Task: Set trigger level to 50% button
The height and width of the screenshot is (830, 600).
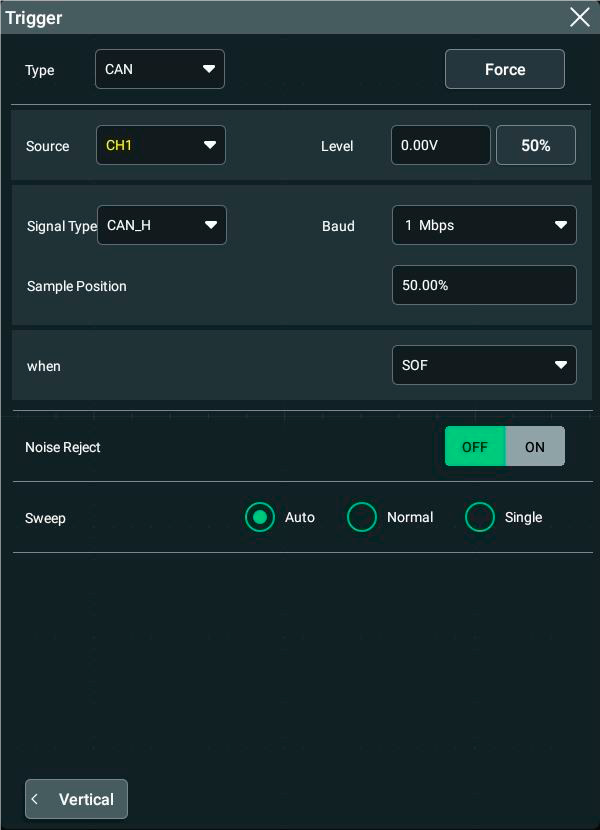Action: coord(535,145)
